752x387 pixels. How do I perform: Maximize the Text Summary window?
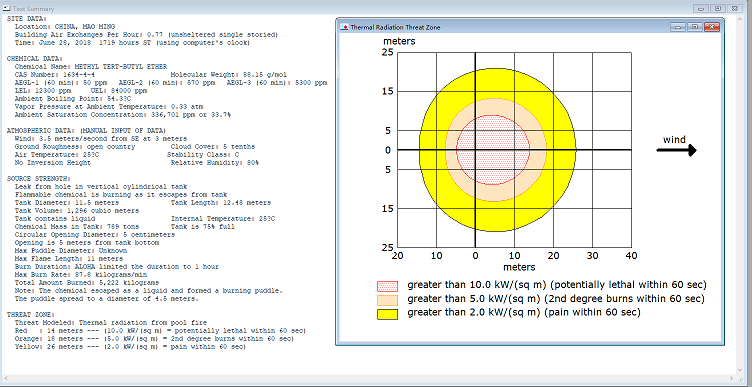[717, 8]
